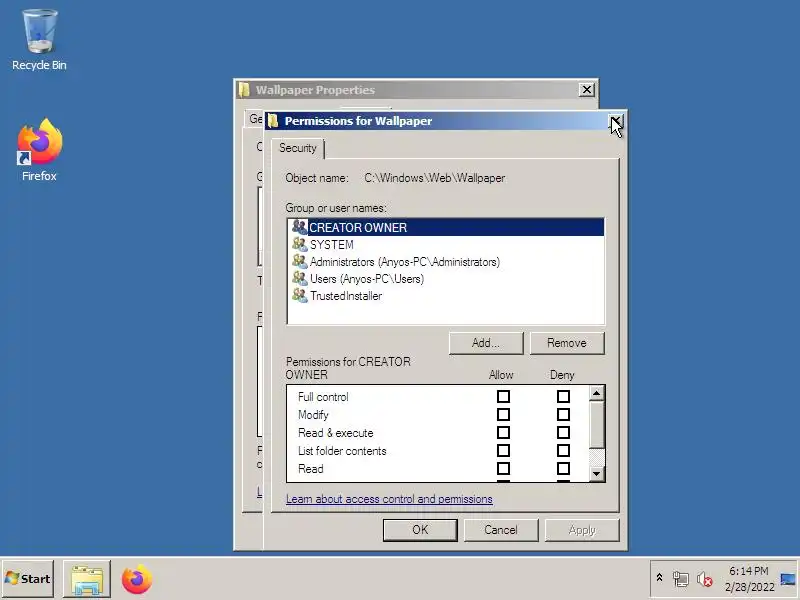Open the muted volume tray icon

point(705,579)
